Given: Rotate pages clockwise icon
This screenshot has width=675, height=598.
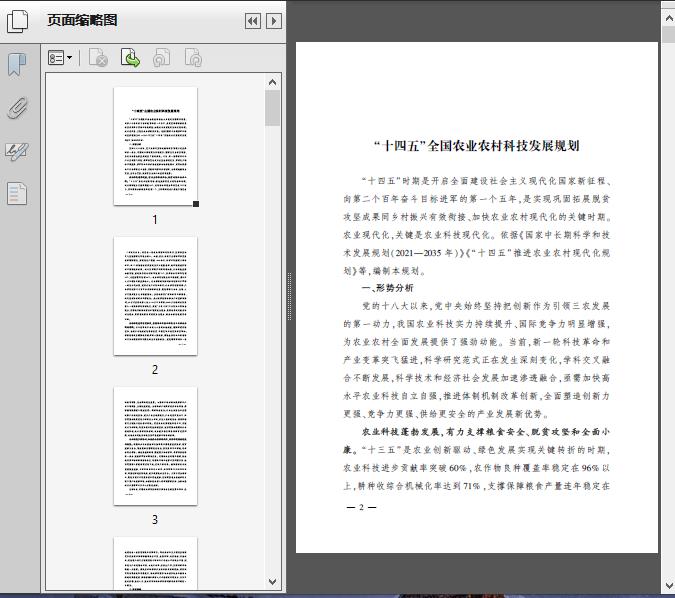Looking at the screenshot, I should click(193, 58).
